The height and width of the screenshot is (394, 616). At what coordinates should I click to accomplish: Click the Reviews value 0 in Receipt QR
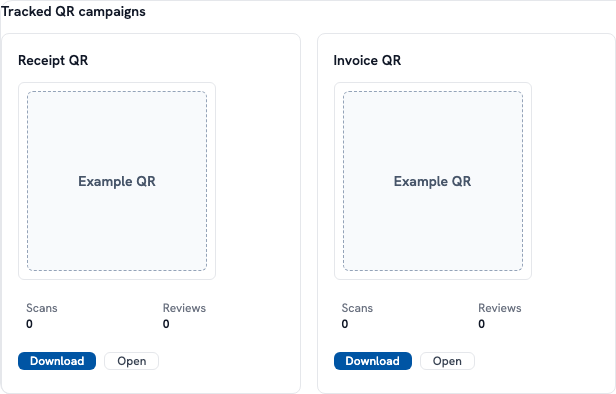click(x=166, y=324)
